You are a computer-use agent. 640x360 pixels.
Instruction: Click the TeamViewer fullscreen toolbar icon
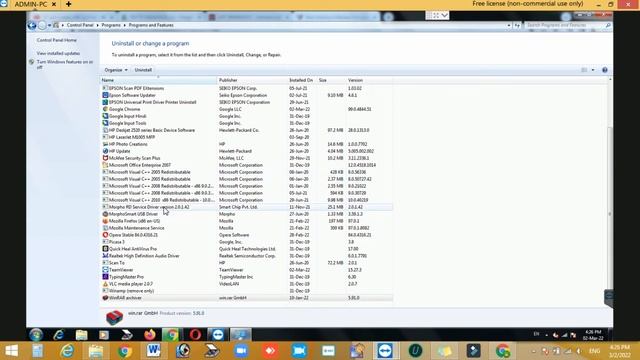coord(436,16)
